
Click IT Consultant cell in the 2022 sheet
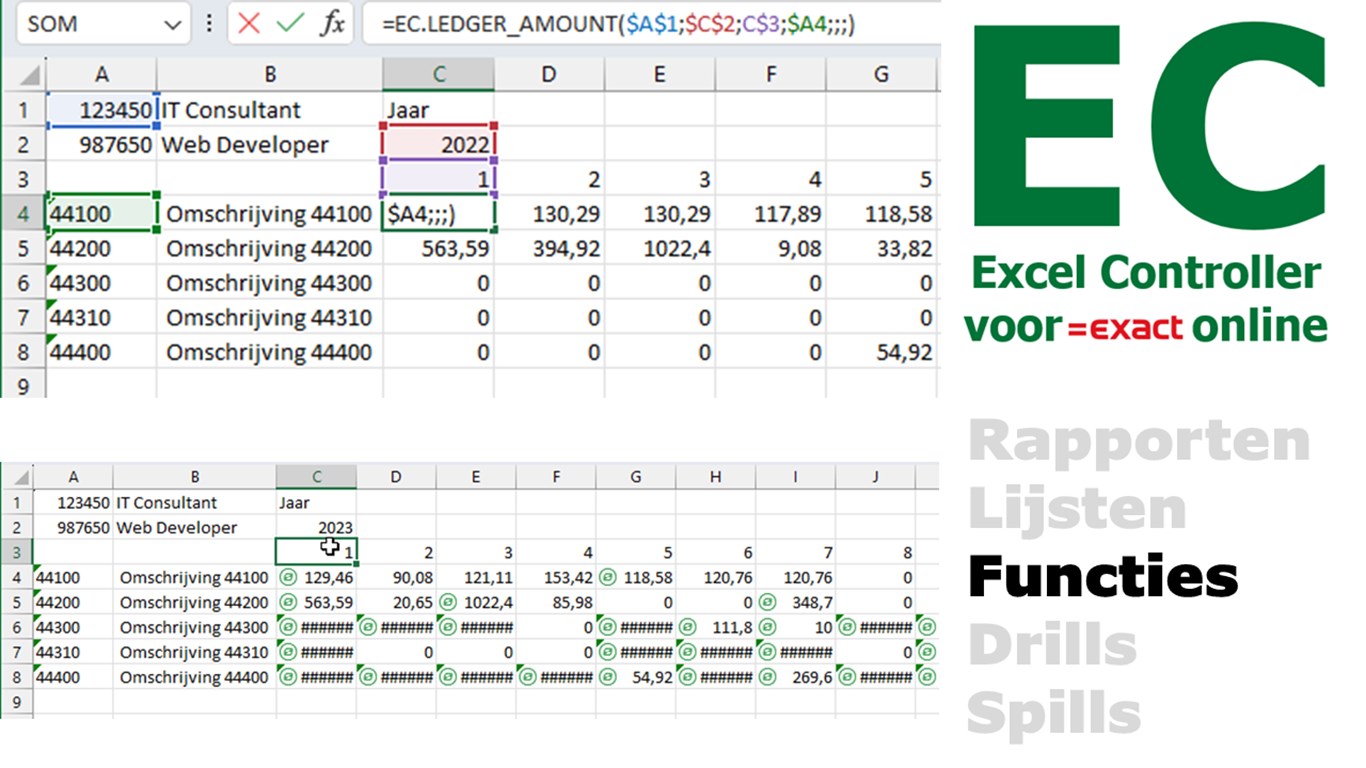(269, 110)
